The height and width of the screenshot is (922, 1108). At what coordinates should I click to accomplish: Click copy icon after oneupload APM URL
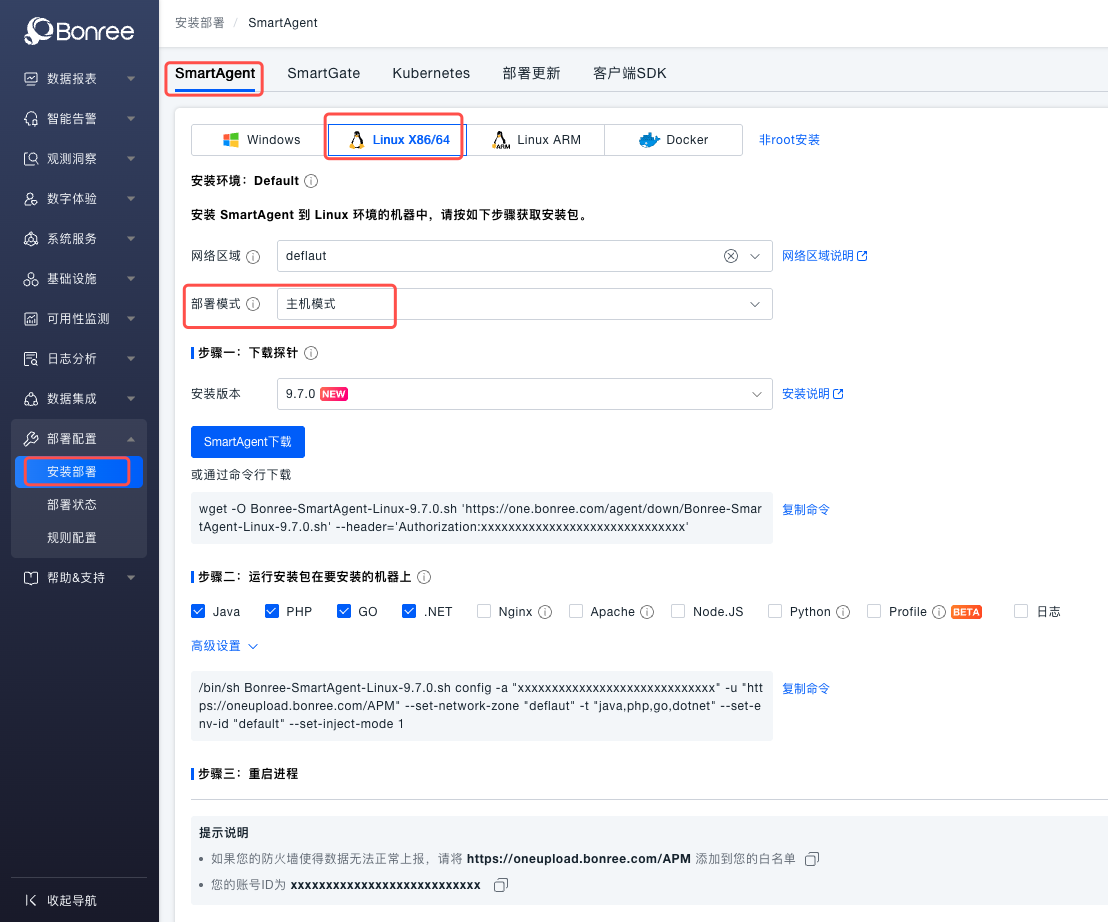click(812, 859)
